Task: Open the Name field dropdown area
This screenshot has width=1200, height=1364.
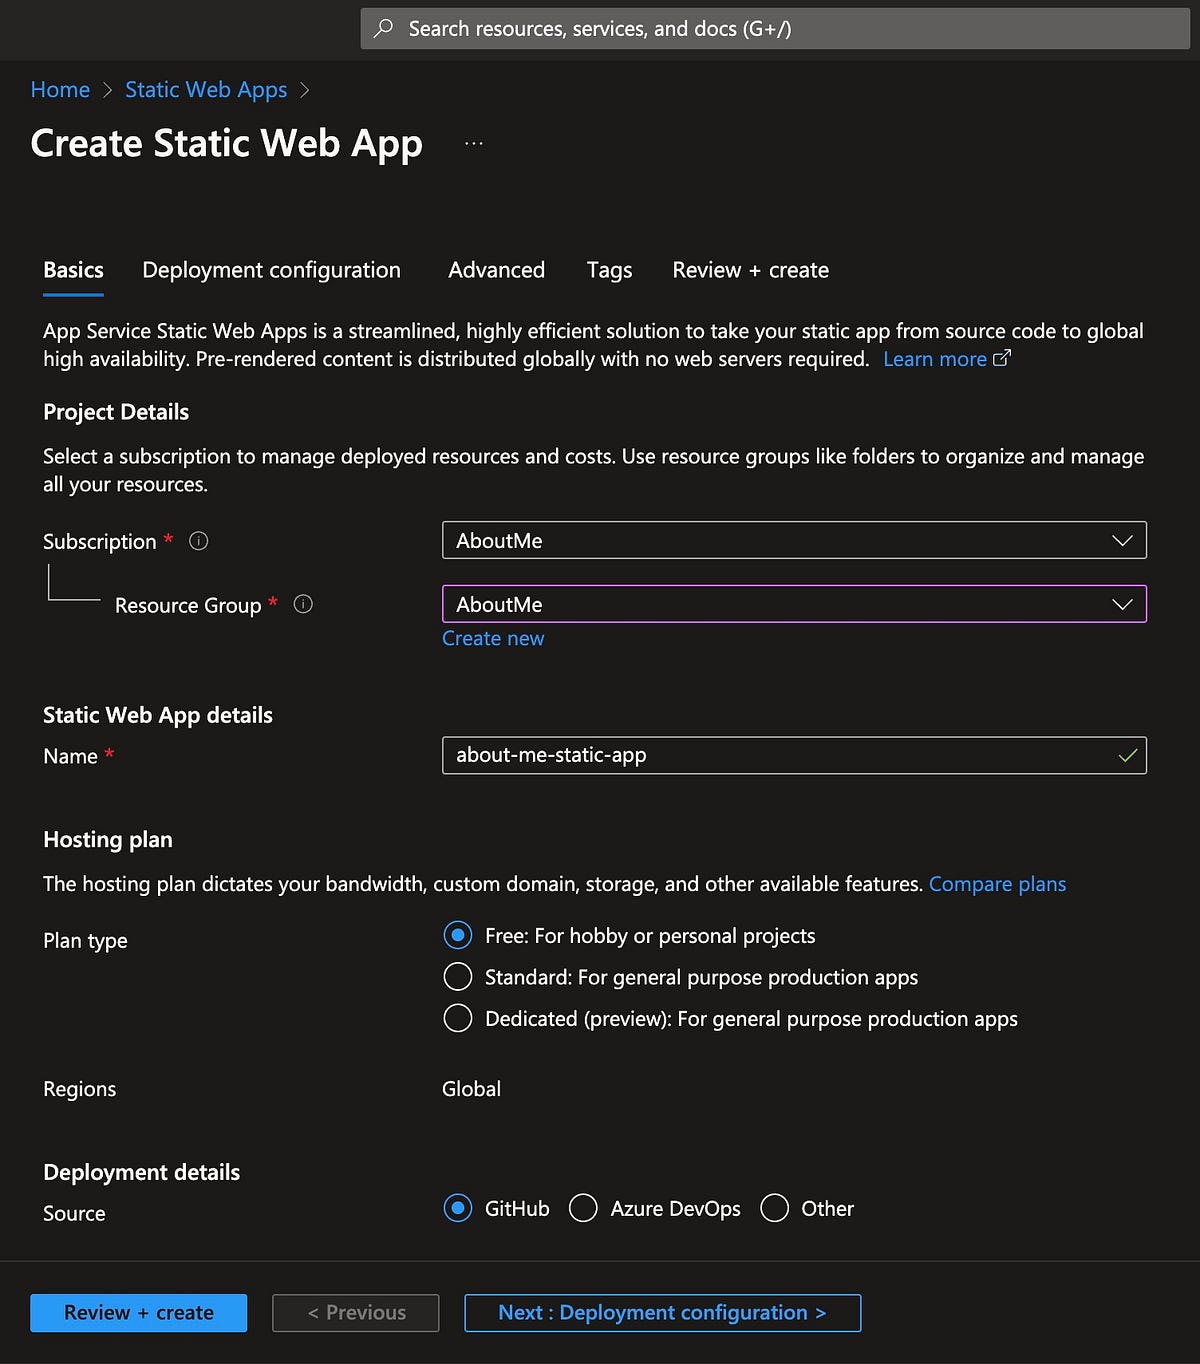Action: [794, 756]
